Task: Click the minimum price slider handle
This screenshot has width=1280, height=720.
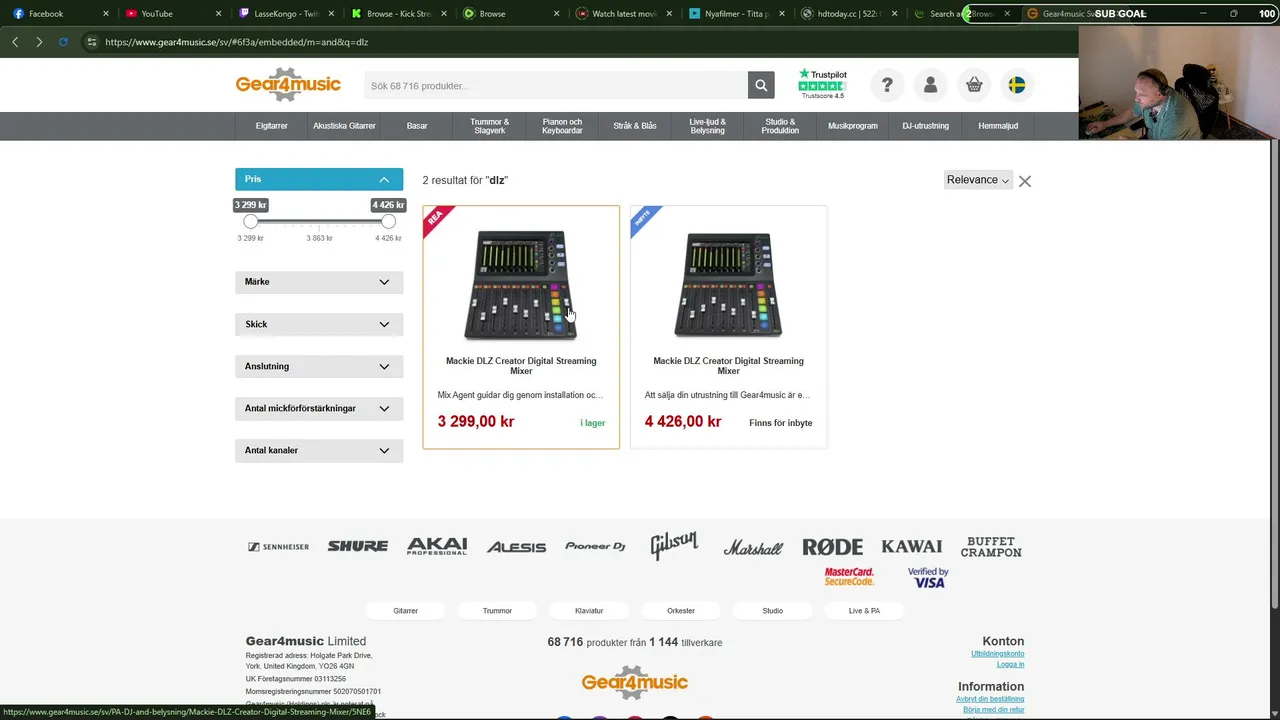Action: coord(251,222)
